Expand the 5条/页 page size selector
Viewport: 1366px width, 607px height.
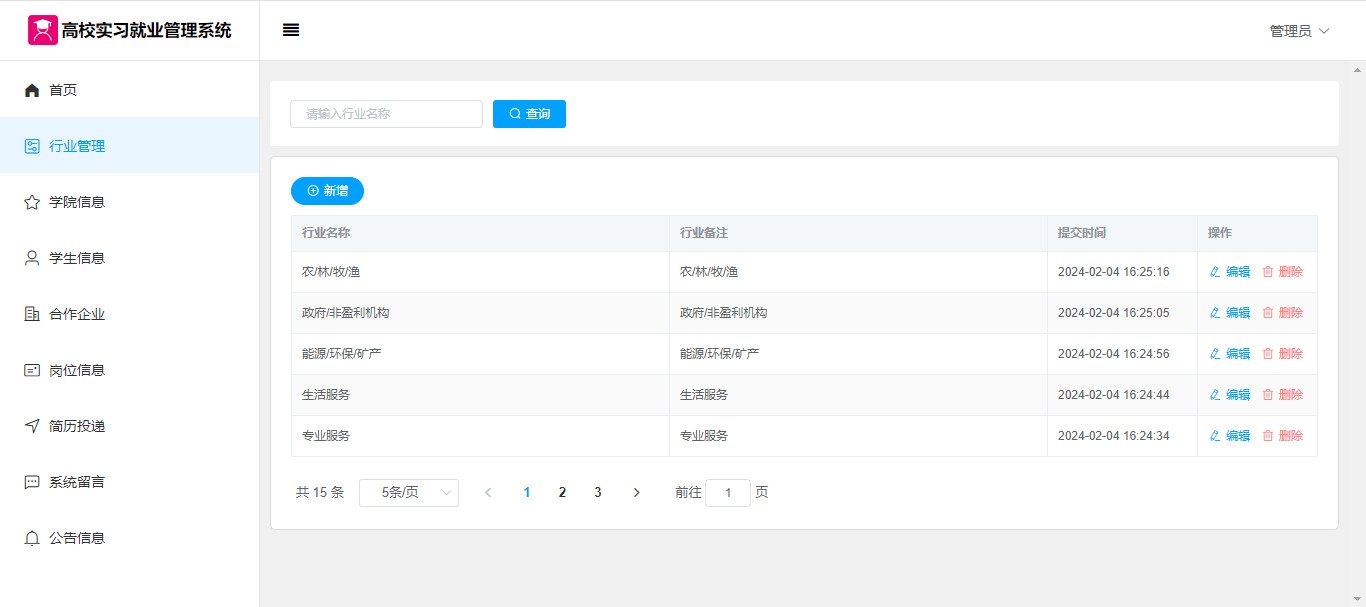[x=408, y=492]
